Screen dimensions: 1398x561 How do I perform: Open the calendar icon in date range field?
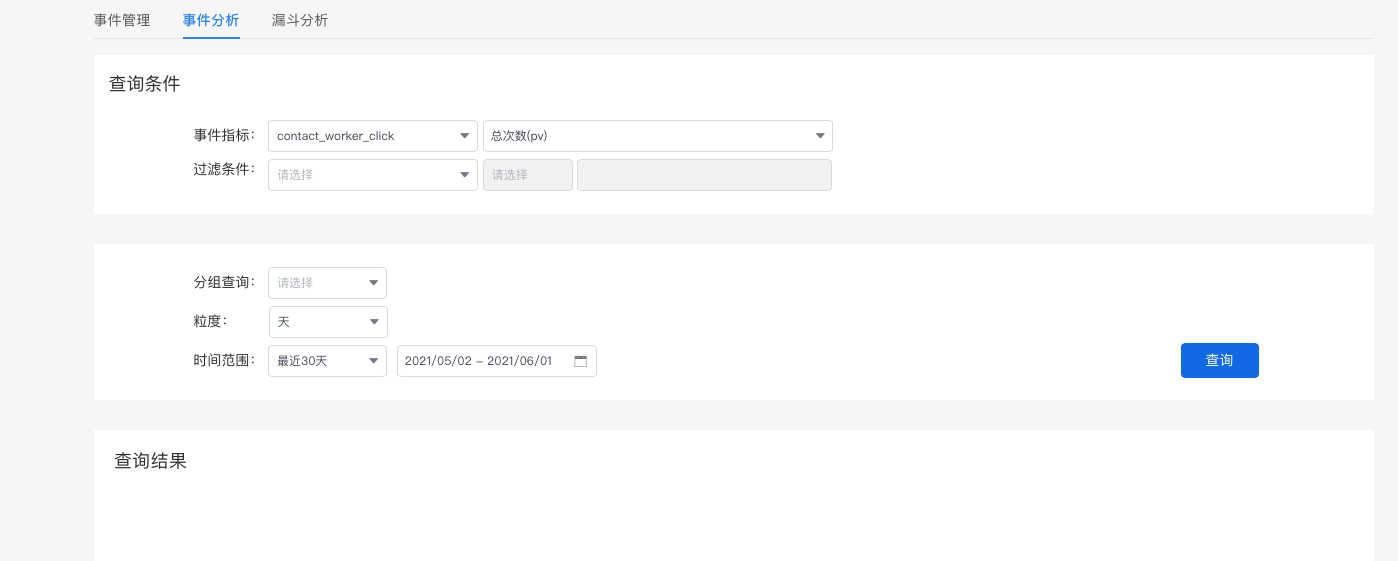pyautogui.click(x=580, y=361)
